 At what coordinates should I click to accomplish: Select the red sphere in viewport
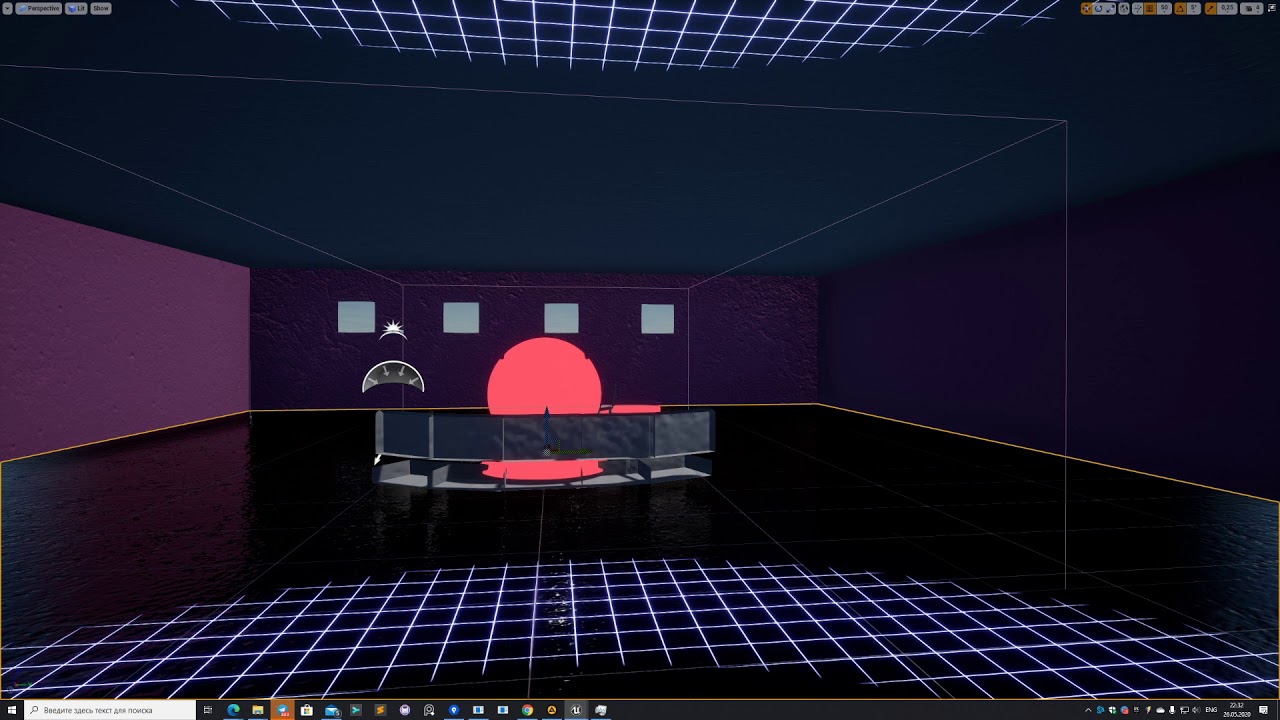coord(544,376)
